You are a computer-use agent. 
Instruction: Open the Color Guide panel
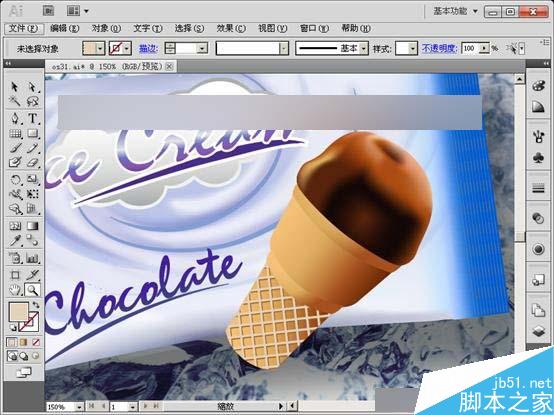[538, 107]
